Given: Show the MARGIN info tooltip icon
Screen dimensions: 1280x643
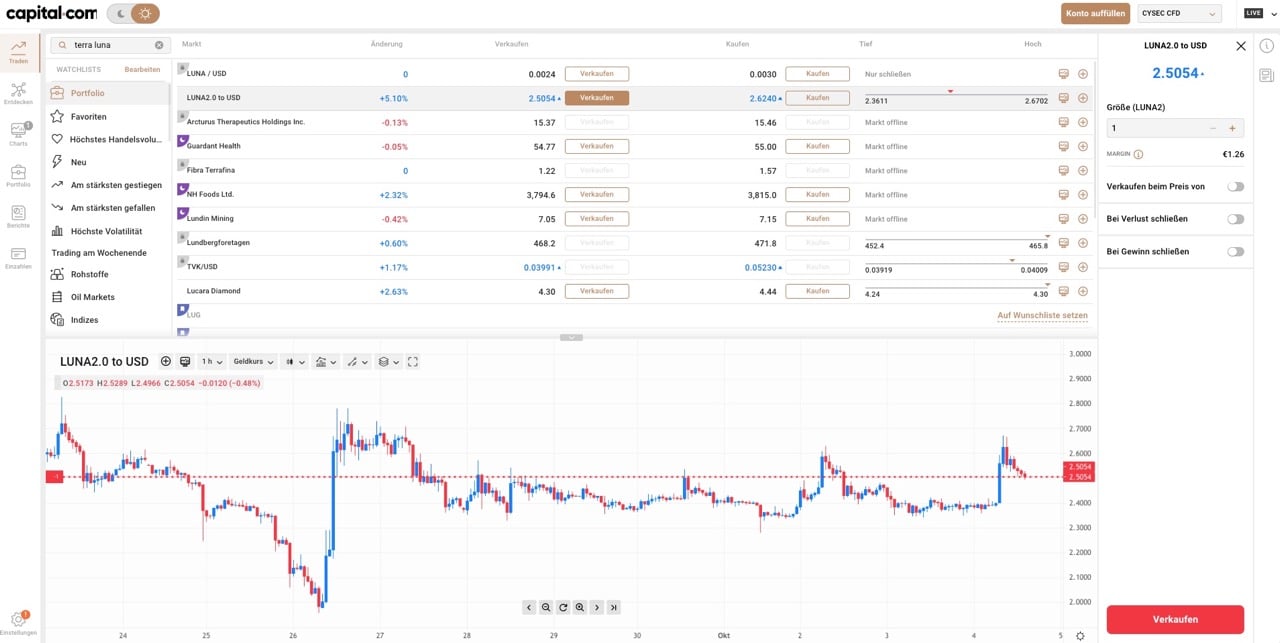Looking at the screenshot, I should [1139, 155].
